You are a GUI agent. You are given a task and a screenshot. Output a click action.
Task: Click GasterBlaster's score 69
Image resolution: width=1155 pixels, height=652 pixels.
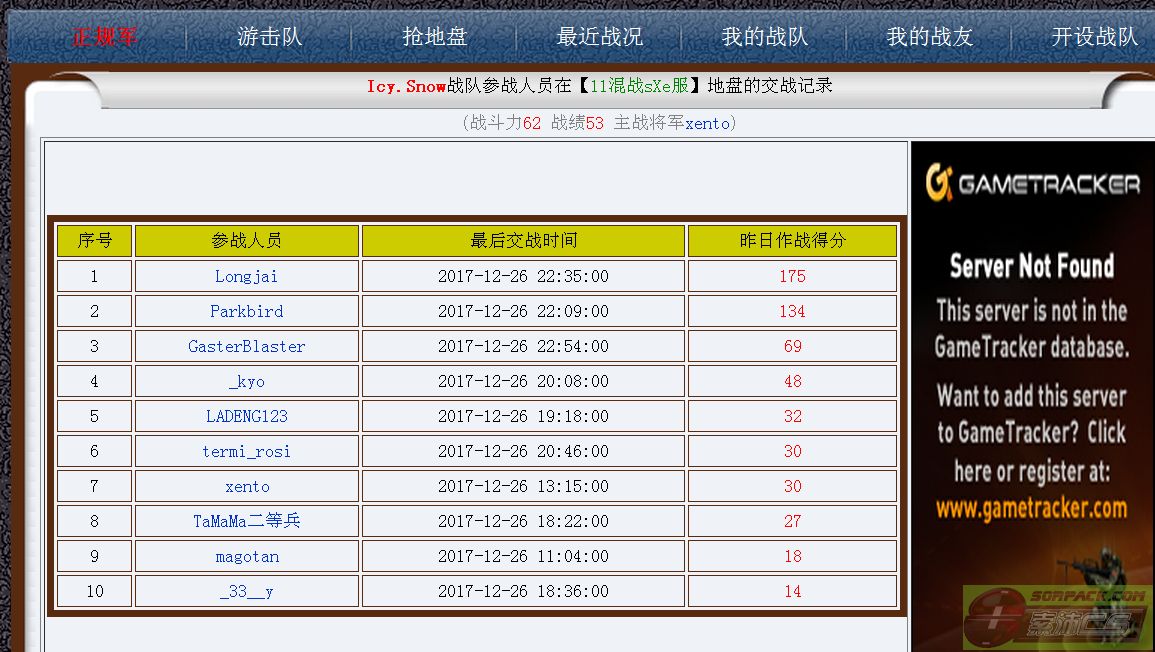(793, 346)
